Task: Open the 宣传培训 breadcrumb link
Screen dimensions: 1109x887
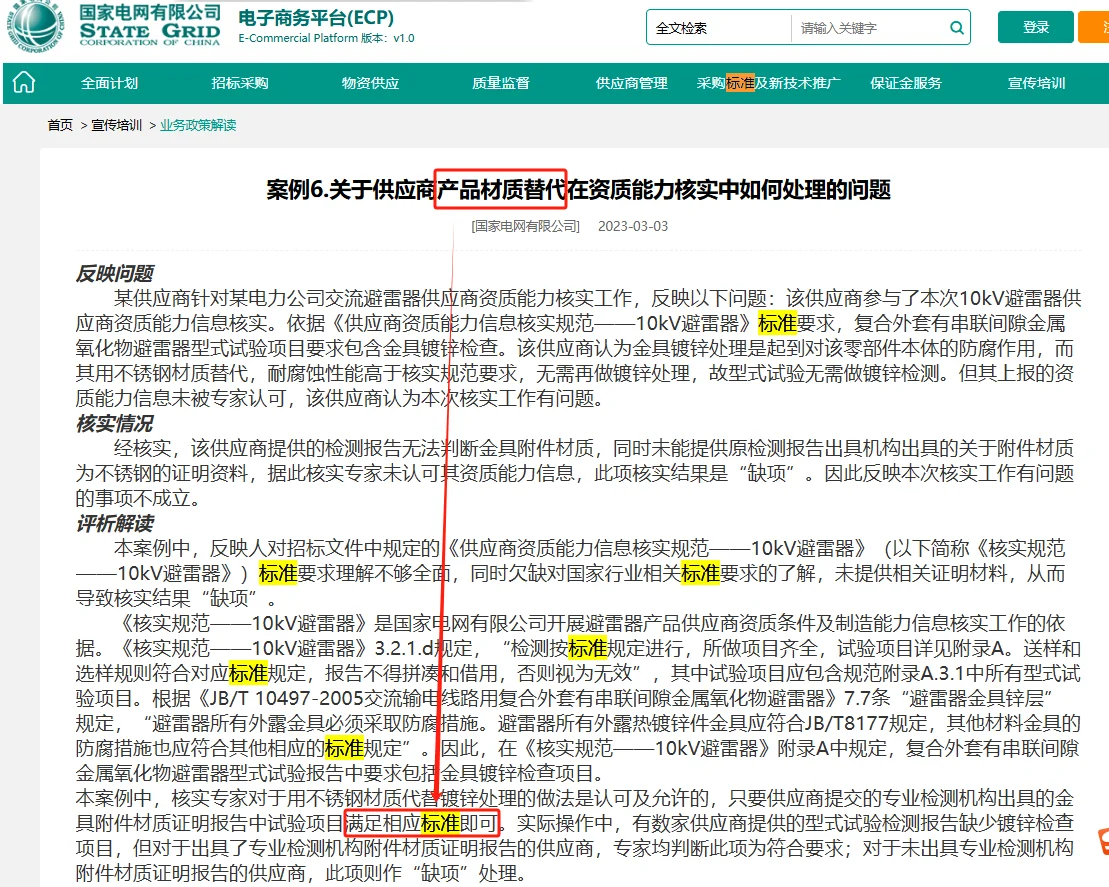Action: pos(115,127)
